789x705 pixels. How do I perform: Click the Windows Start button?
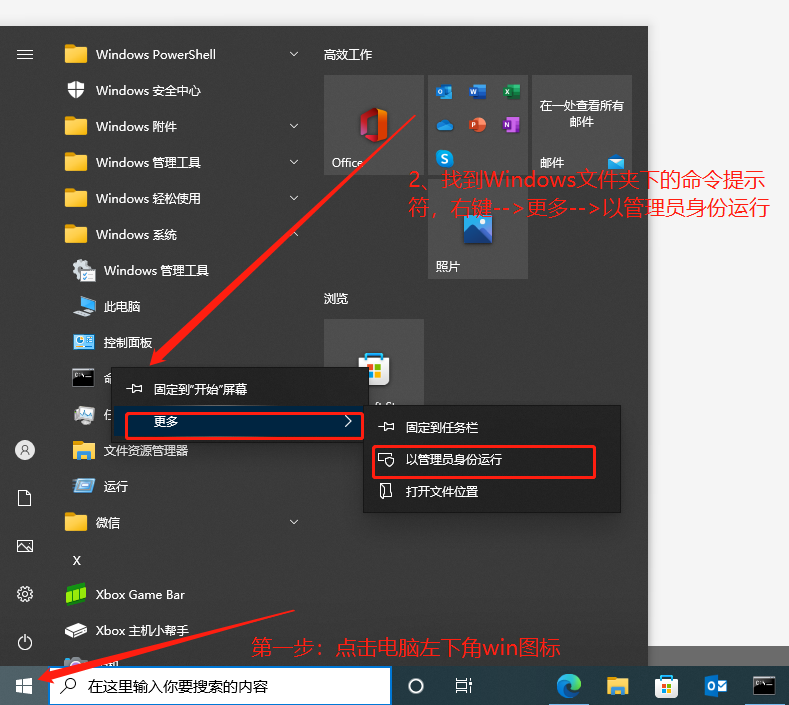click(24, 686)
